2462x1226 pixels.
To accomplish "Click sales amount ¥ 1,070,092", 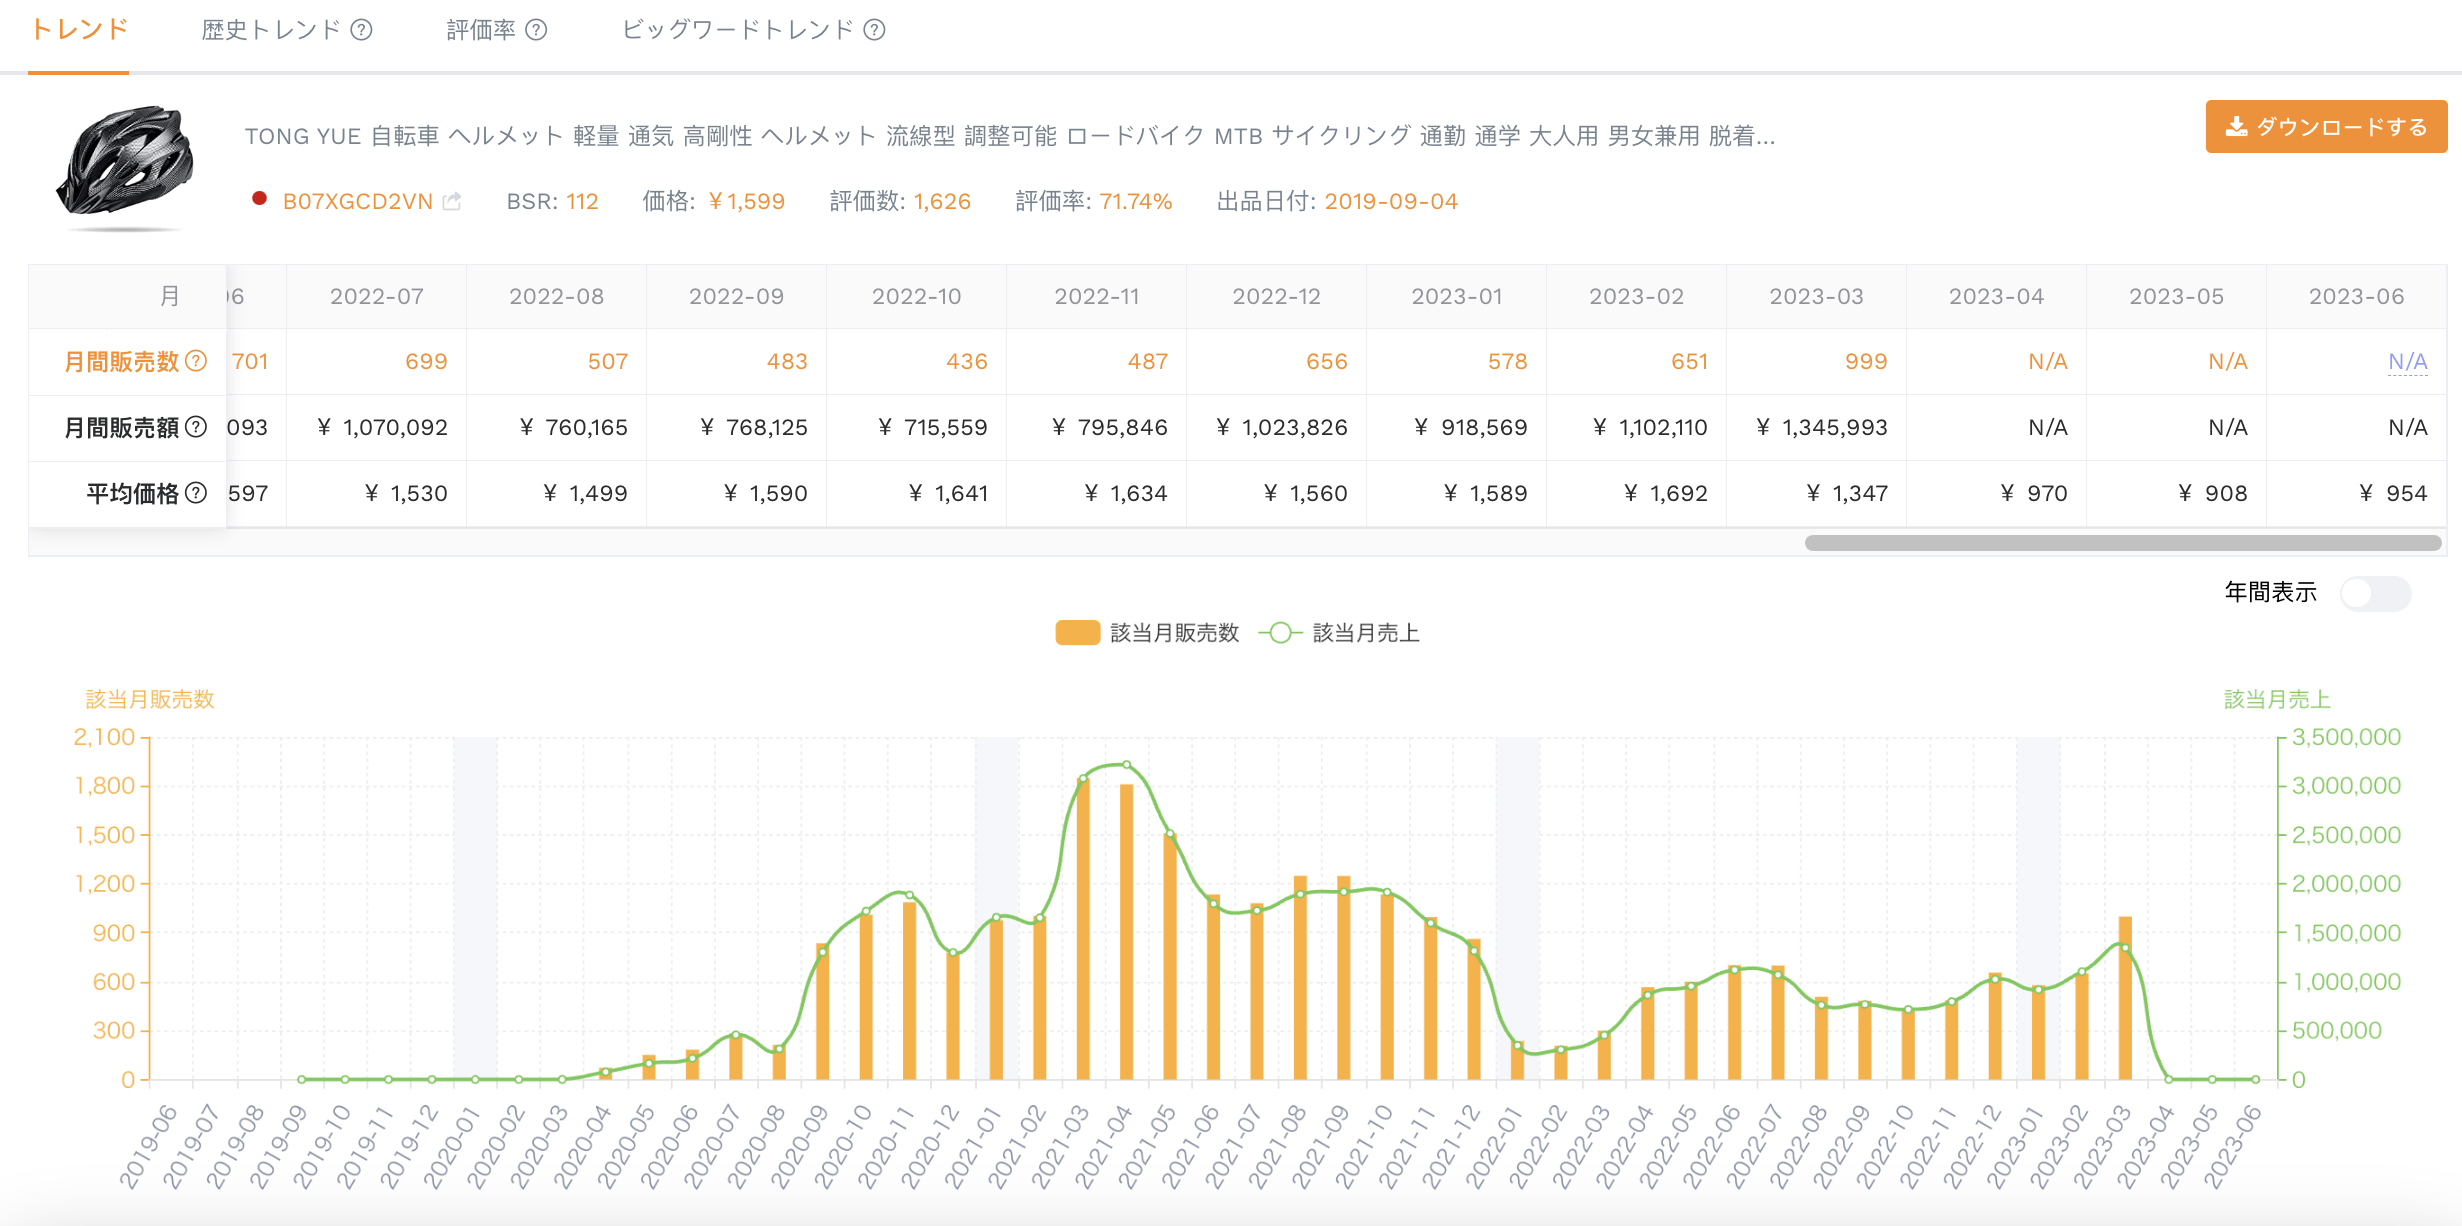I will tap(382, 427).
